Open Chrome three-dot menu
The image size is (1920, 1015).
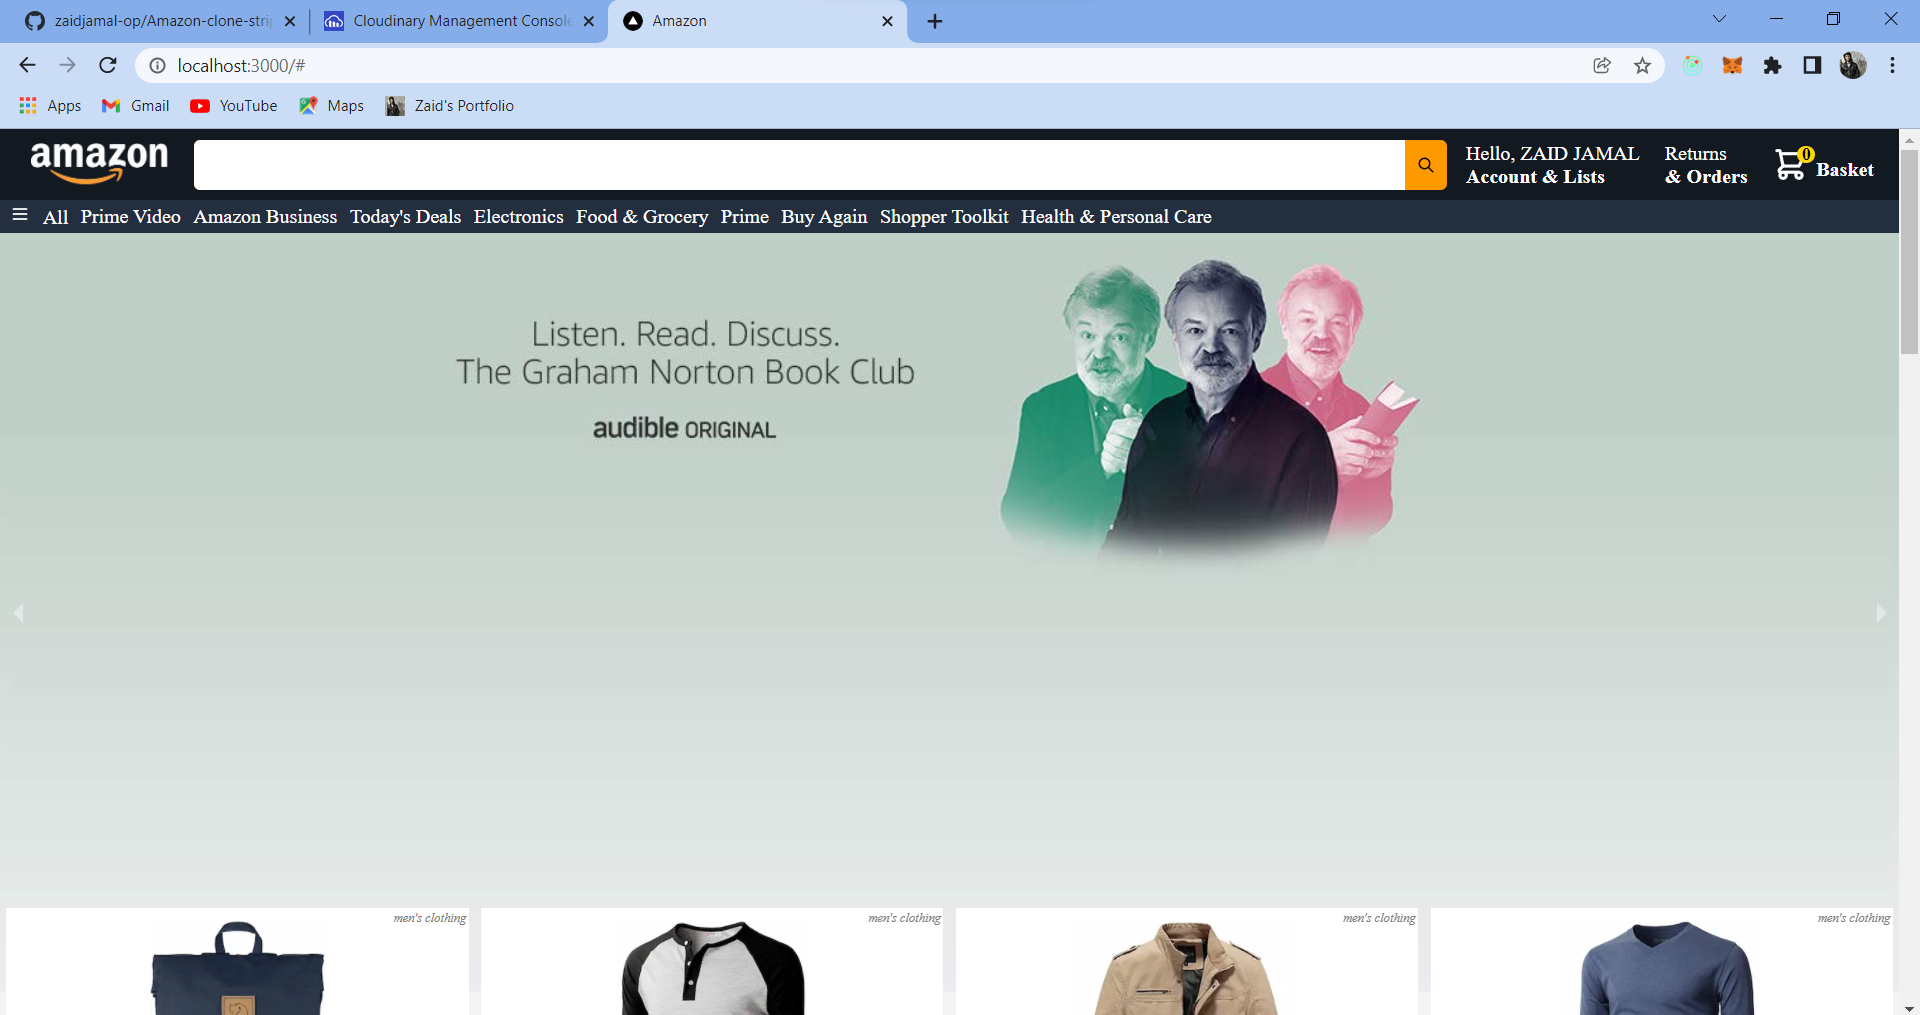click(x=1892, y=65)
